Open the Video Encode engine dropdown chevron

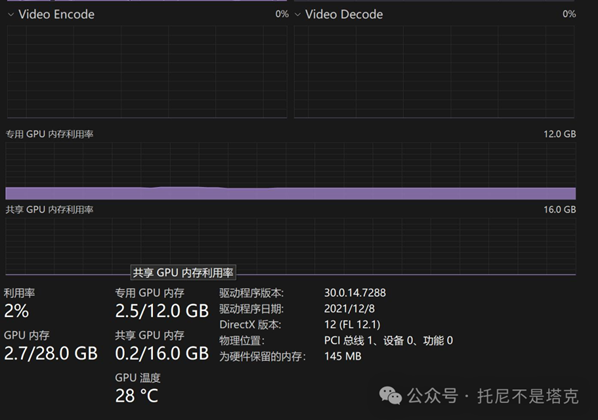[11, 15]
